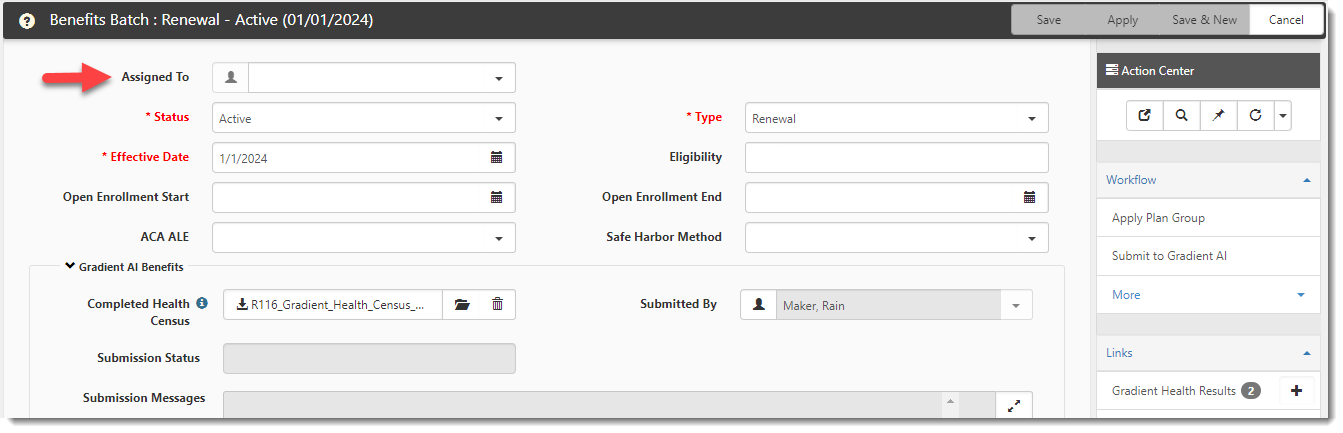1343x433 pixels.
Task: Open the Open Enrollment End calendar icon
Action: coord(1029,198)
